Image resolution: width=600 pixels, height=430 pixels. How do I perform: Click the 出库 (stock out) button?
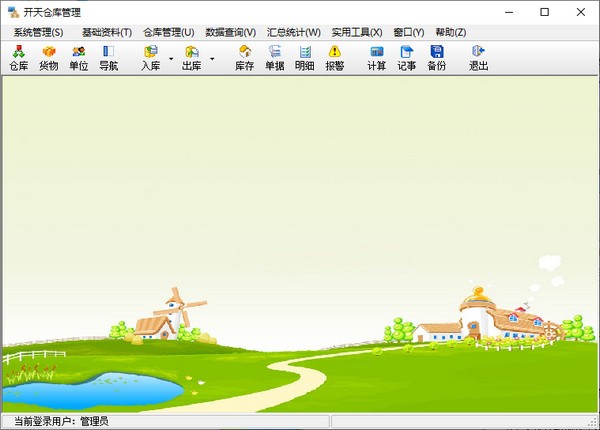pos(190,58)
